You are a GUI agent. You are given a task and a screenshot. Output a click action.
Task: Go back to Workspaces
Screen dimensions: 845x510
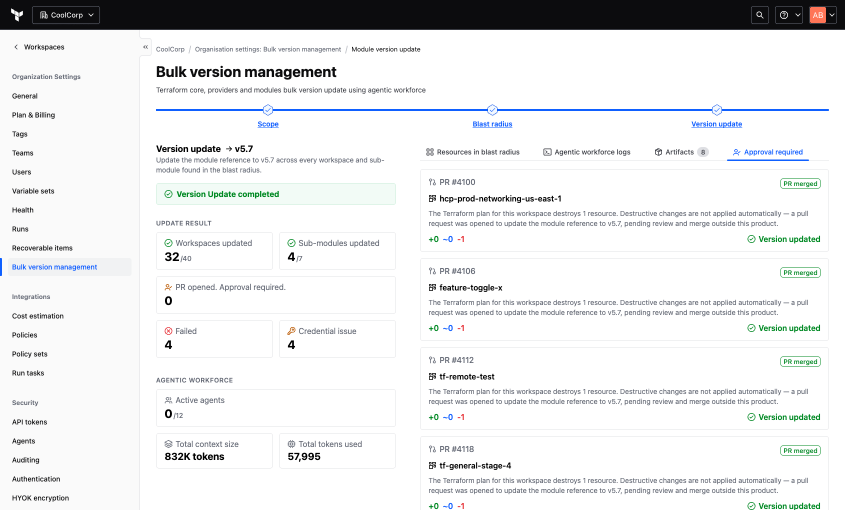click(x=39, y=47)
